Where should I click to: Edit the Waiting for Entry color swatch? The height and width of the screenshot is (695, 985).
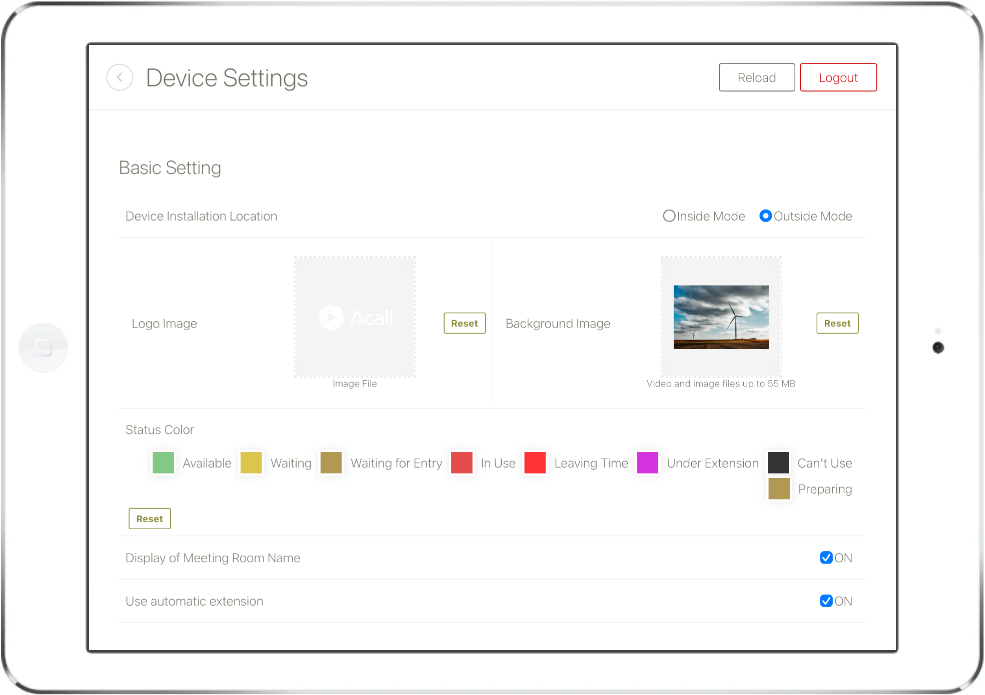[331, 462]
